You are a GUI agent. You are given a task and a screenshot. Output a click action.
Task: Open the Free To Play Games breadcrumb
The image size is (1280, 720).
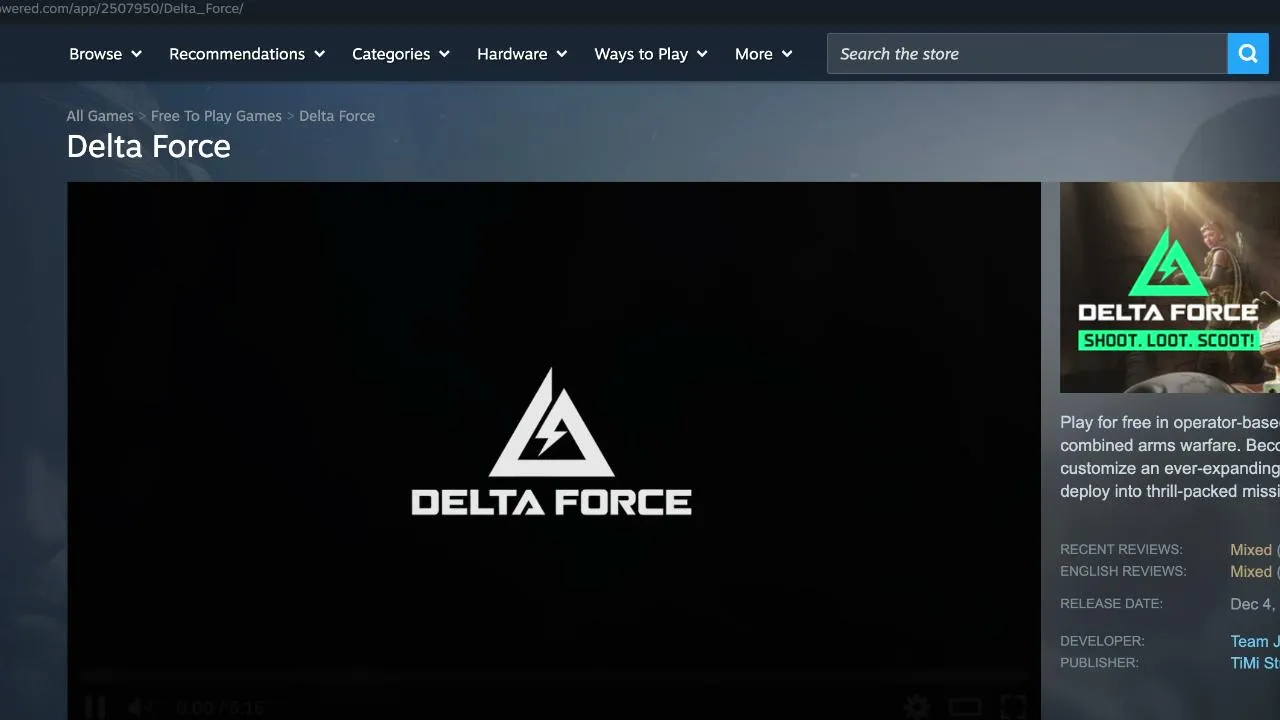coord(216,116)
